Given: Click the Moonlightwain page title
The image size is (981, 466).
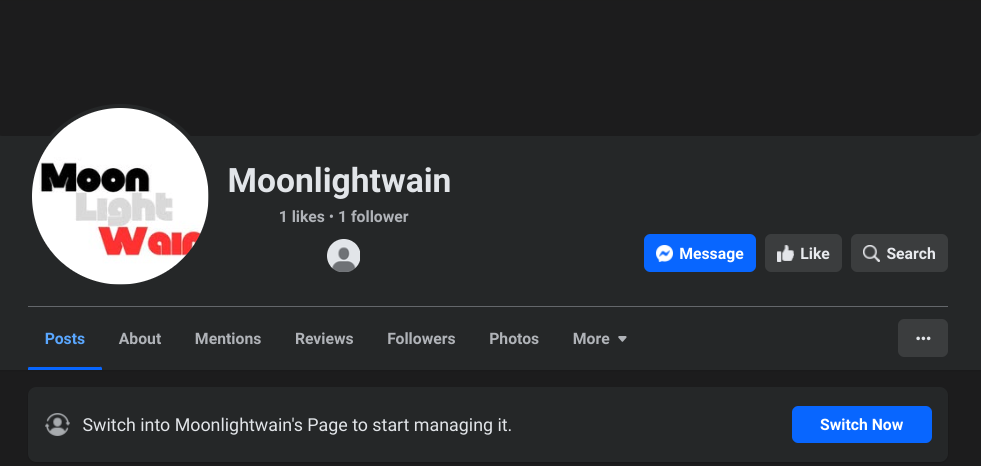Looking at the screenshot, I should click(339, 180).
